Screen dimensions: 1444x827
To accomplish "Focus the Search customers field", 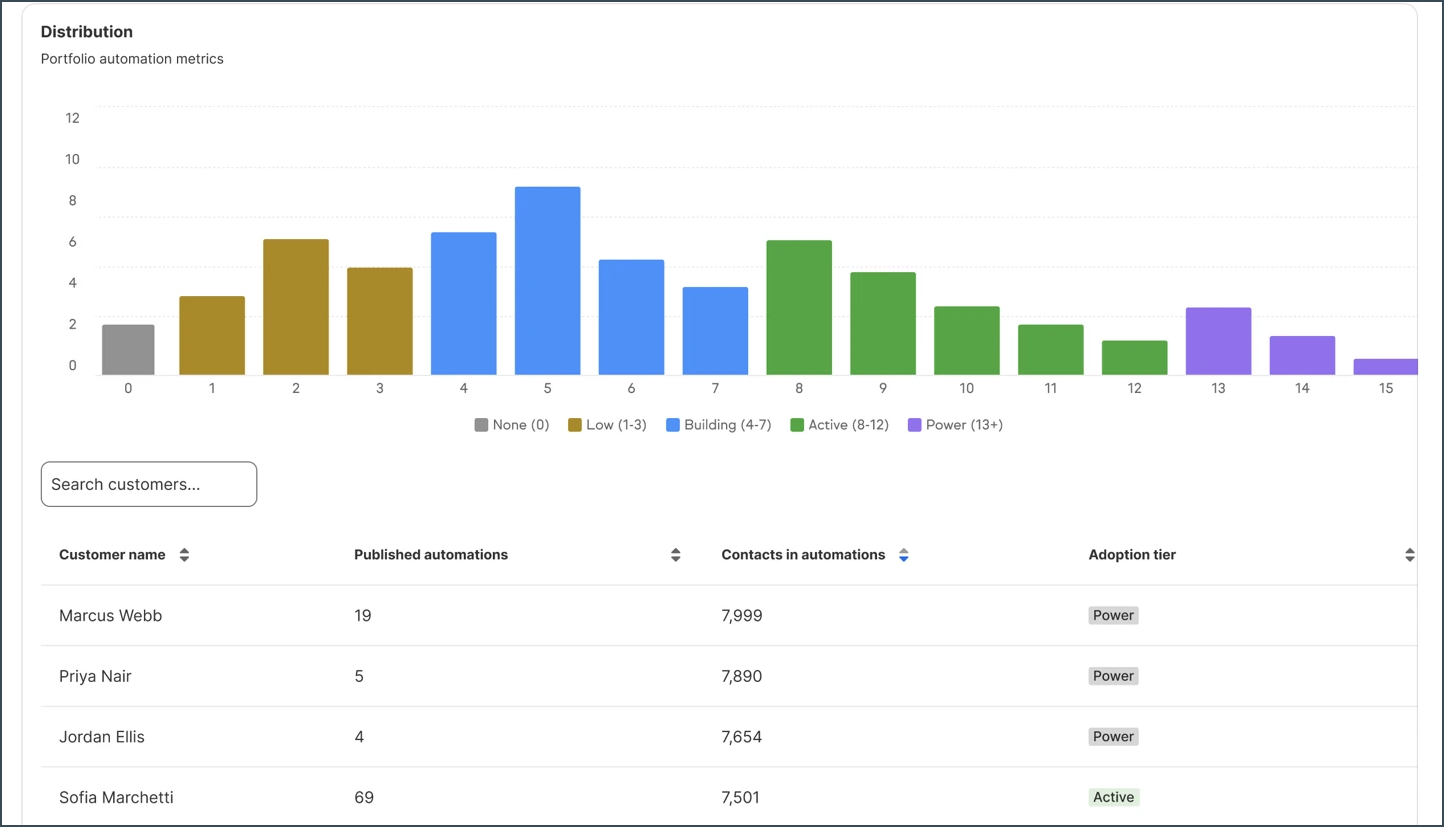I will pos(149,484).
